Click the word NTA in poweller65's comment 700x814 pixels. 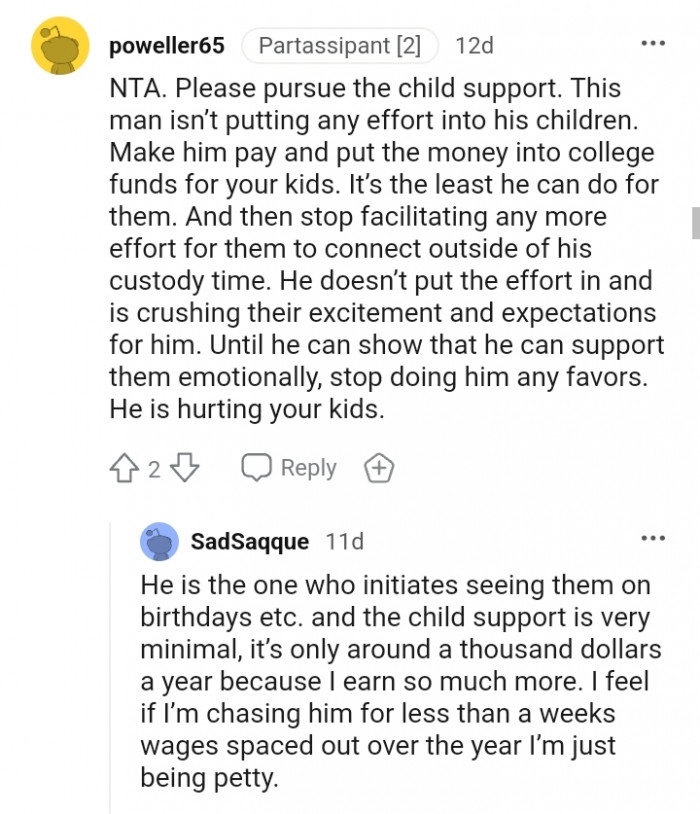coord(134,87)
